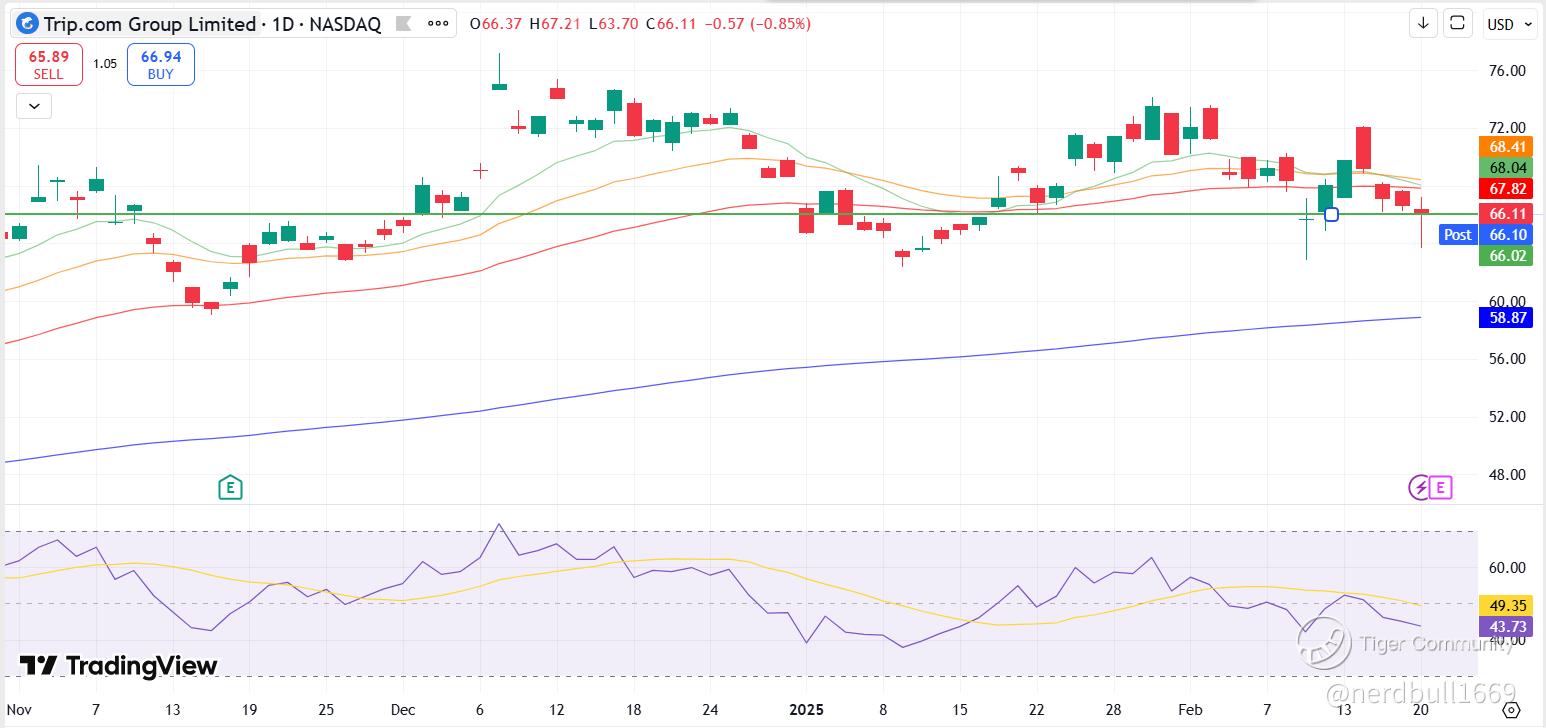Viewport: 1546px width, 728px height.
Task: Click the green earnings E marker
Action: click(230, 488)
